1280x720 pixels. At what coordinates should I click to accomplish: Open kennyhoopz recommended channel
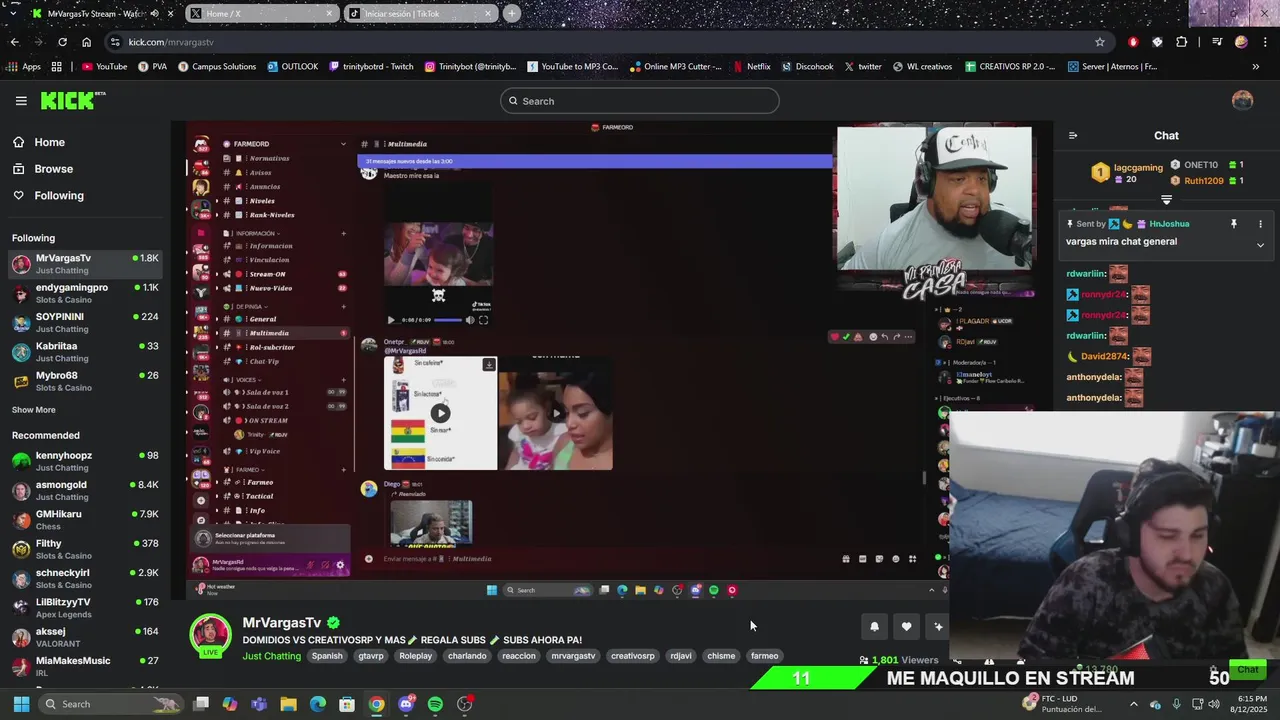pos(85,461)
